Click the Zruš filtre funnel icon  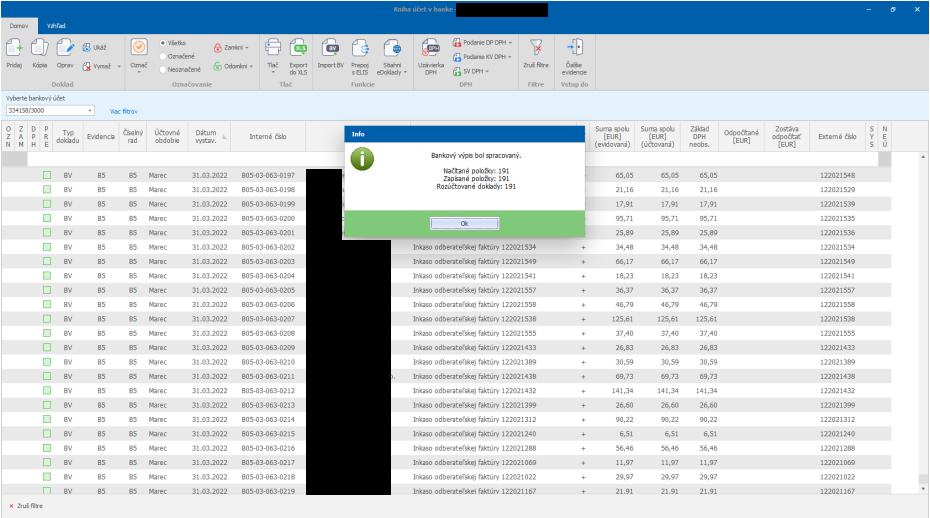point(536,48)
